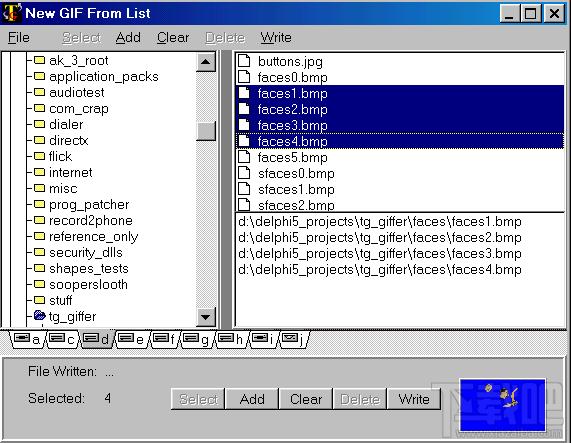Open the File menu
This screenshot has width=571, height=443.
pyautogui.click(x=19, y=37)
